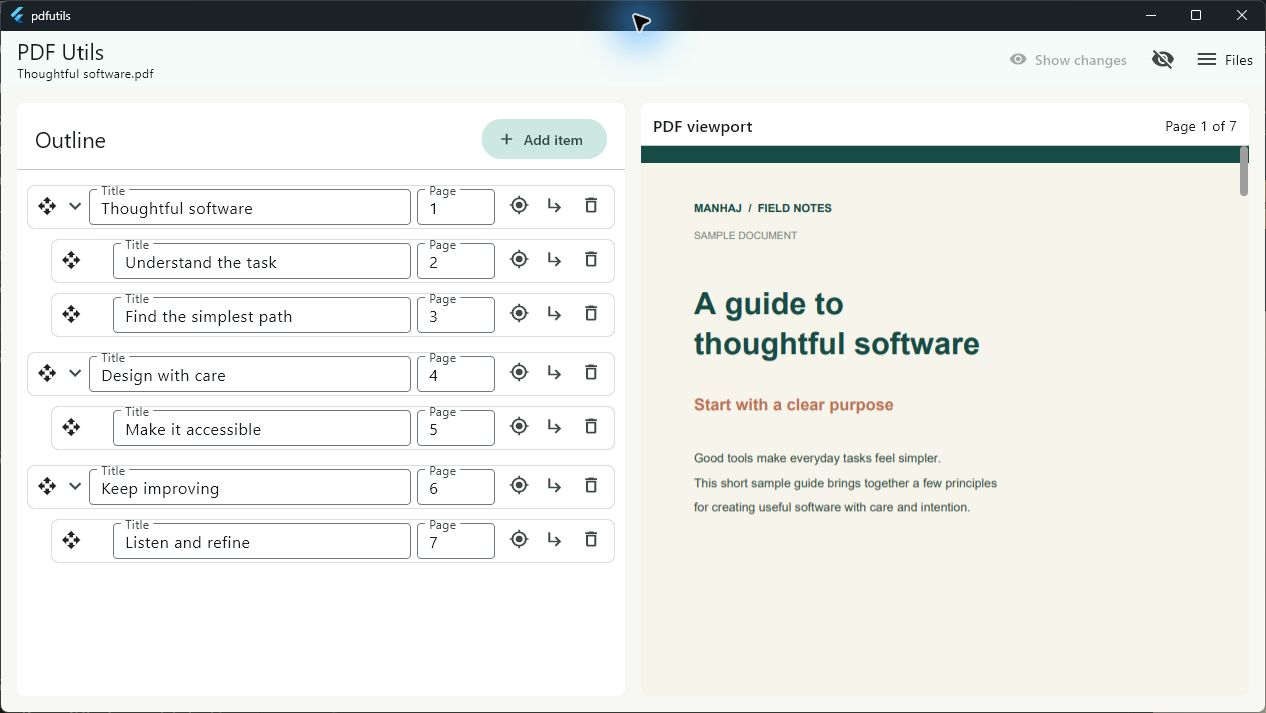Collapse the Keep improving group
1266x713 pixels.
(75, 486)
